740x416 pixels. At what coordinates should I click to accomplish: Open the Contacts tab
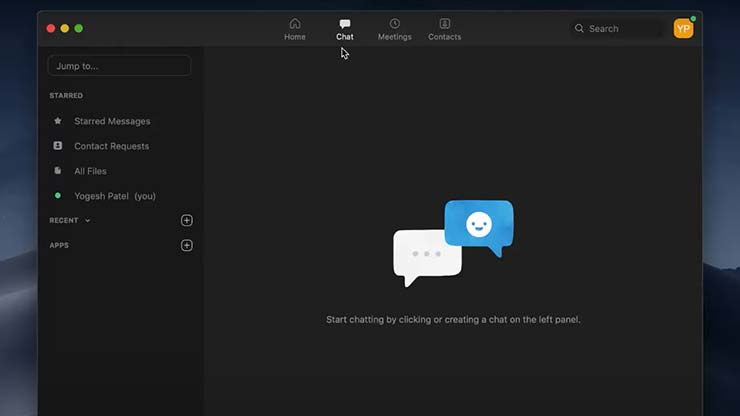[x=445, y=29]
